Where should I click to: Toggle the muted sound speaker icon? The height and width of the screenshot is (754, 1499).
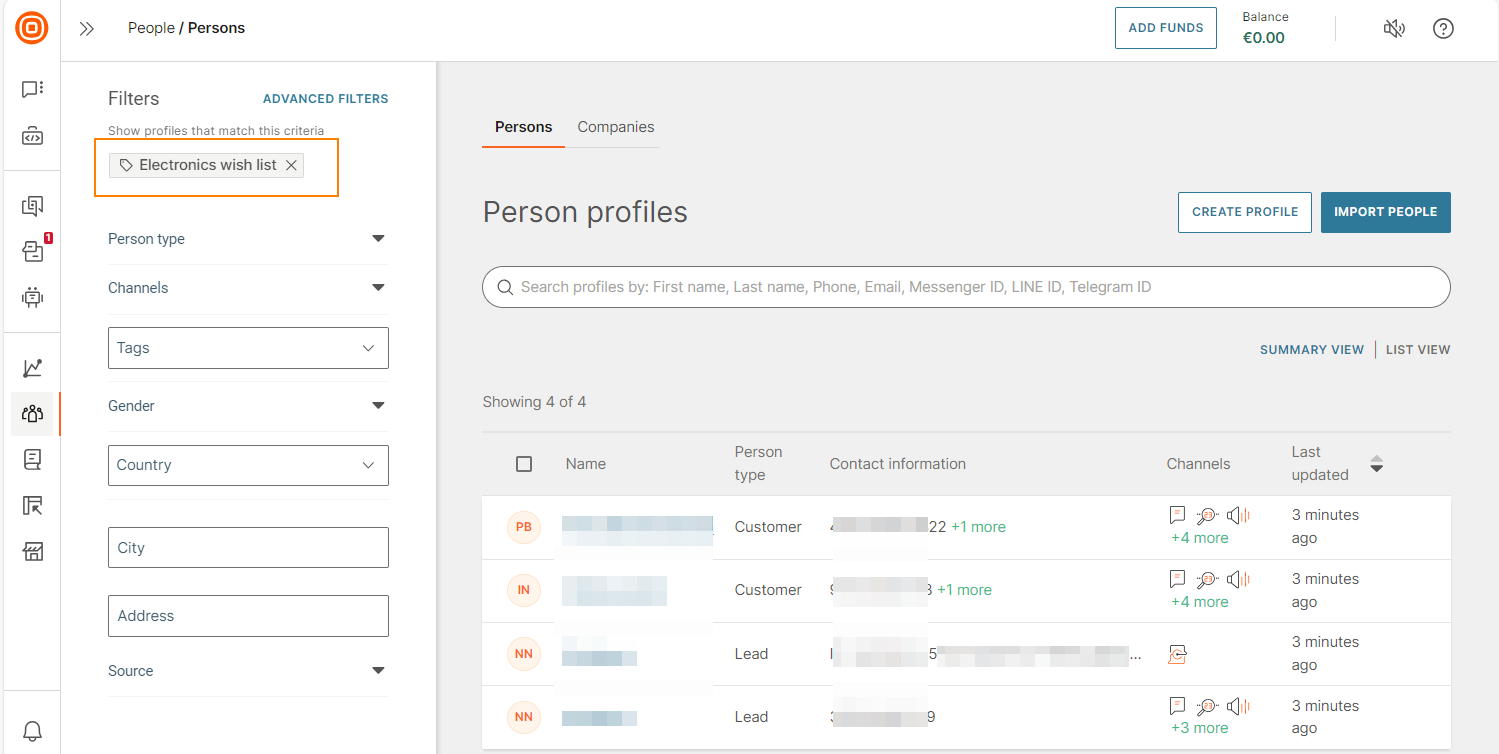[1394, 29]
